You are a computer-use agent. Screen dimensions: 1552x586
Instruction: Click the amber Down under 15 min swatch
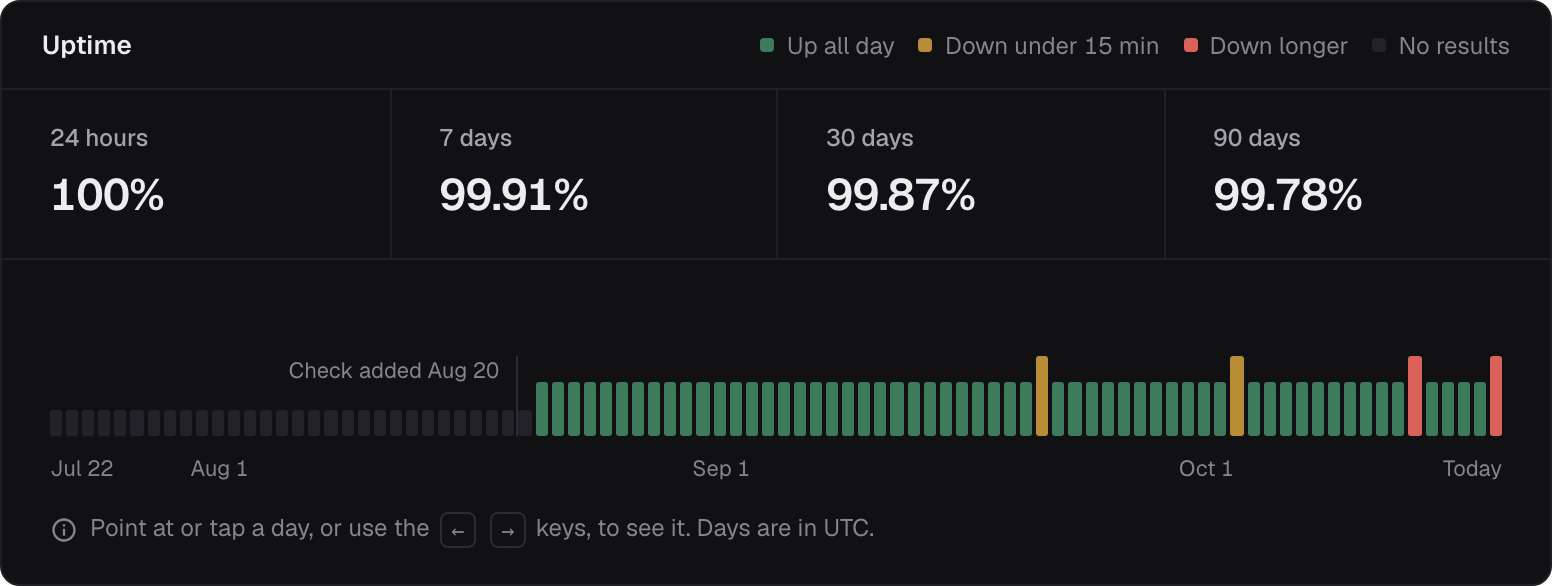[925, 45]
